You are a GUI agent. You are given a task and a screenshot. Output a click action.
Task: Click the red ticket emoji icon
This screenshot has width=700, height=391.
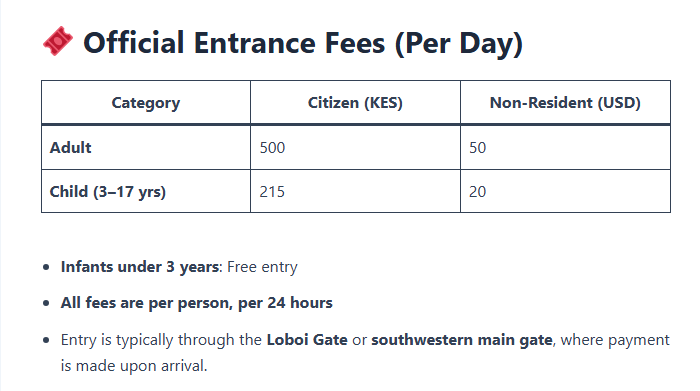58,41
